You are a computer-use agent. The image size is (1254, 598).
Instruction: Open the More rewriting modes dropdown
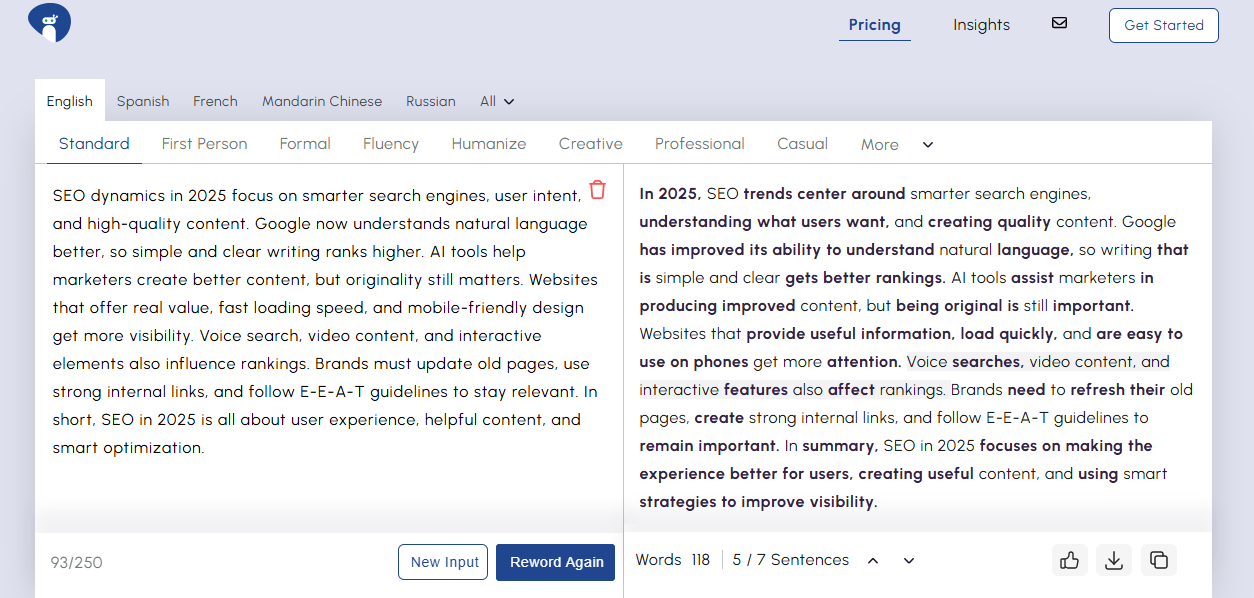coord(895,144)
